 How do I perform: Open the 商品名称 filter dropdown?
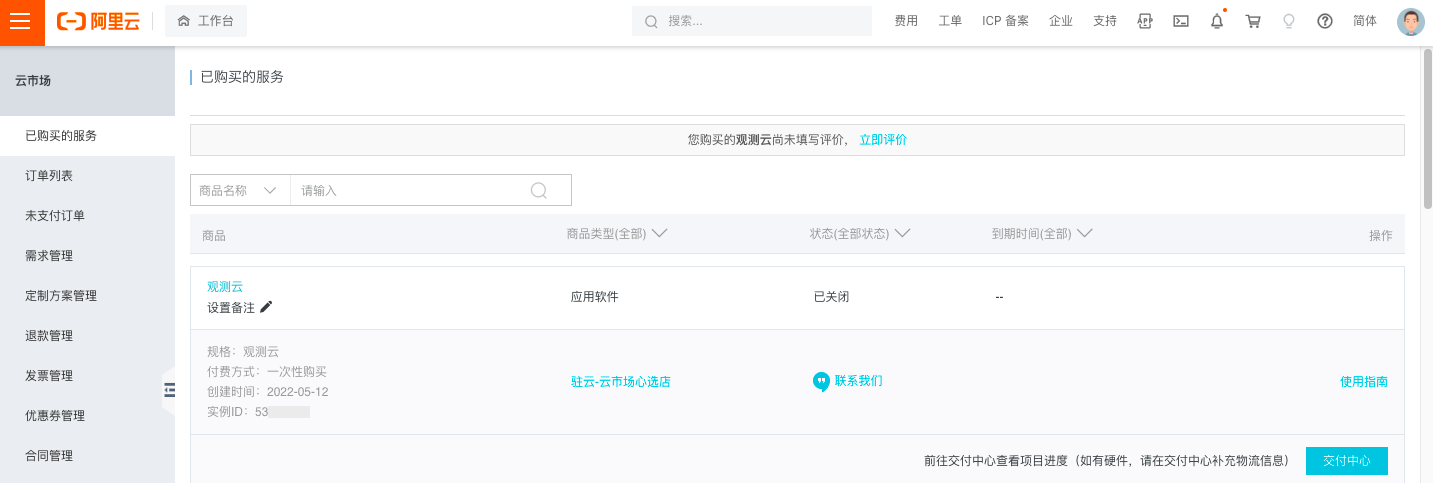click(240, 190)
